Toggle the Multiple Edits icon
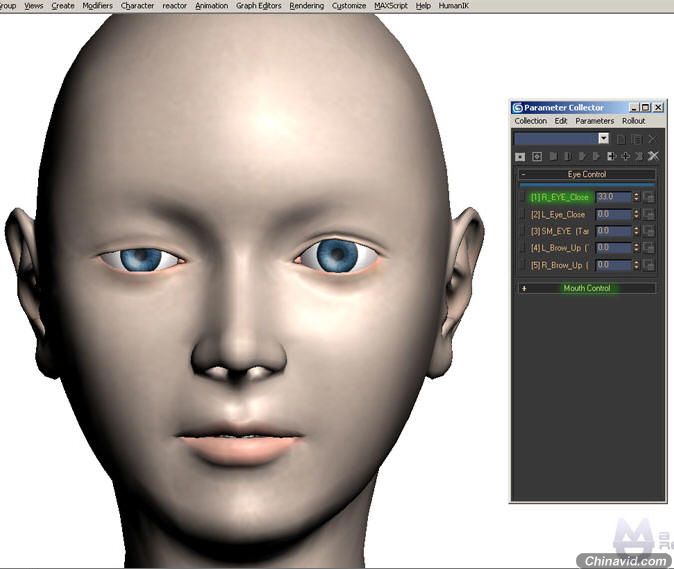Screen dimensions: 674x569 pyautogui.click(x=520, y=156)
